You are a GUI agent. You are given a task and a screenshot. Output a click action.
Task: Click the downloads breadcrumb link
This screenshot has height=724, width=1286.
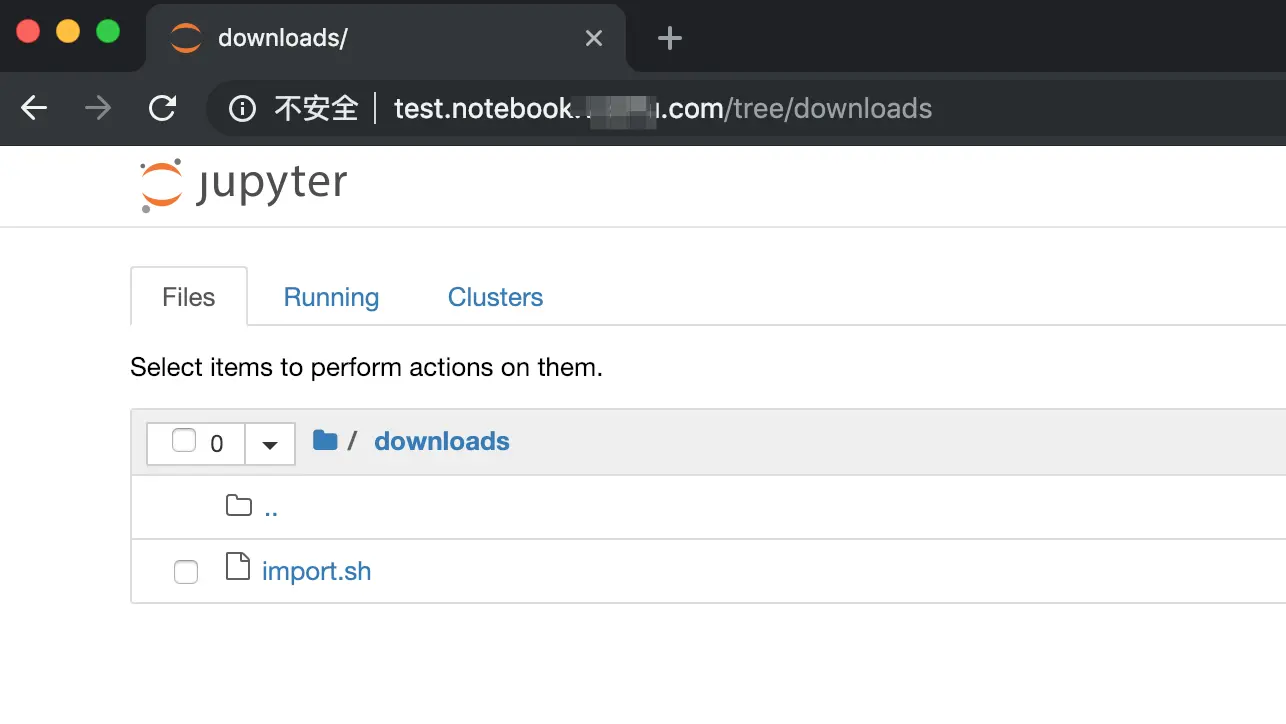tap(441, 441)
